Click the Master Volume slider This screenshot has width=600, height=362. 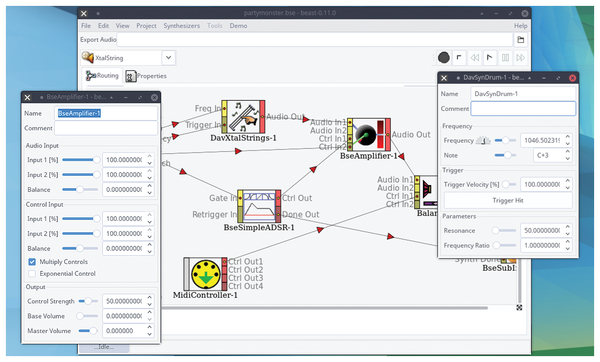click(x=88, y=331)
